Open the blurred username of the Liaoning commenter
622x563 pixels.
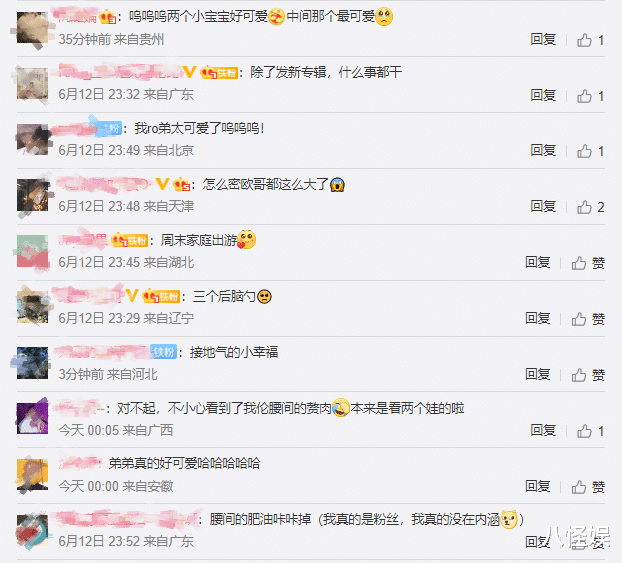[x=88, y=296]
